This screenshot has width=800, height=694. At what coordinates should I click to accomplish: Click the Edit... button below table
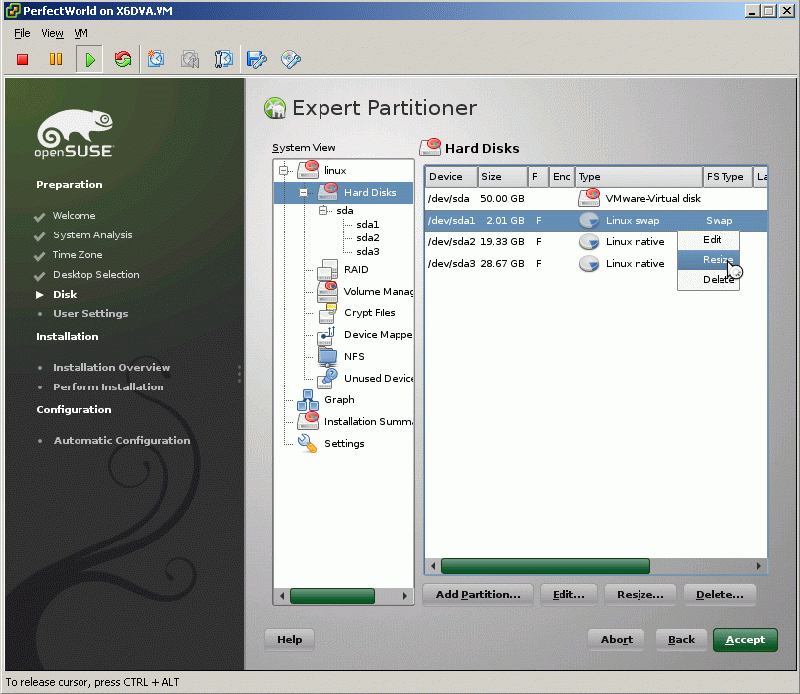[x=569, y=595]
